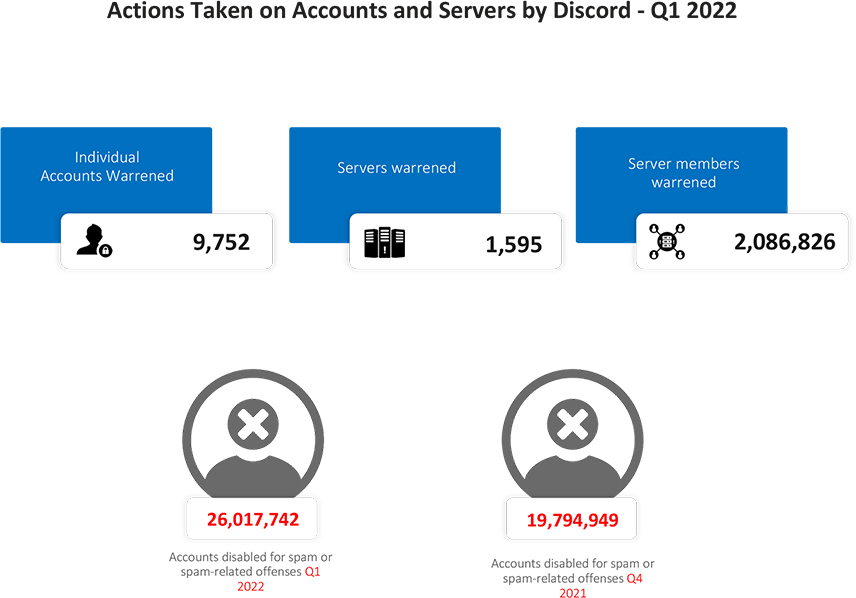Click the red 19,794,949 figure
Screen dimensions: 856x598
(x=572, y=520)
